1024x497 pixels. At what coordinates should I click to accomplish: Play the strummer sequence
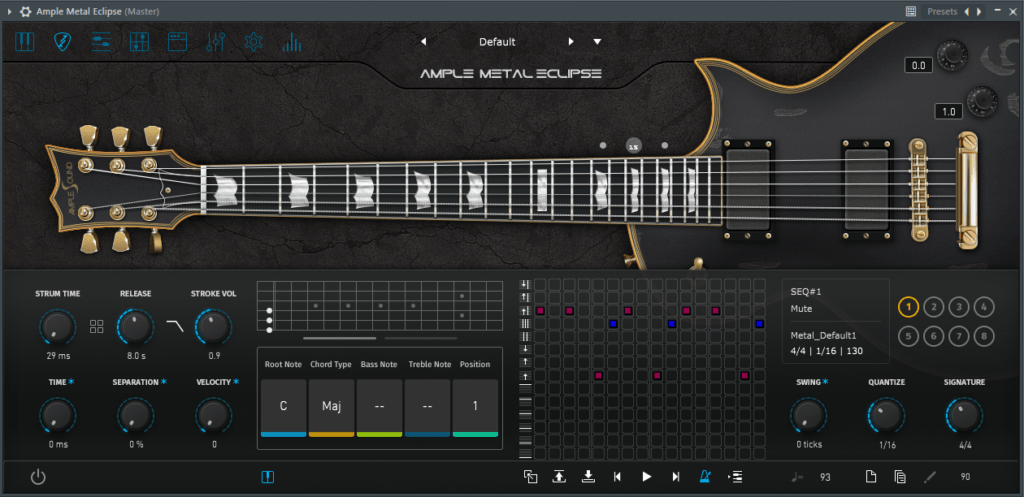click(647, 477)
